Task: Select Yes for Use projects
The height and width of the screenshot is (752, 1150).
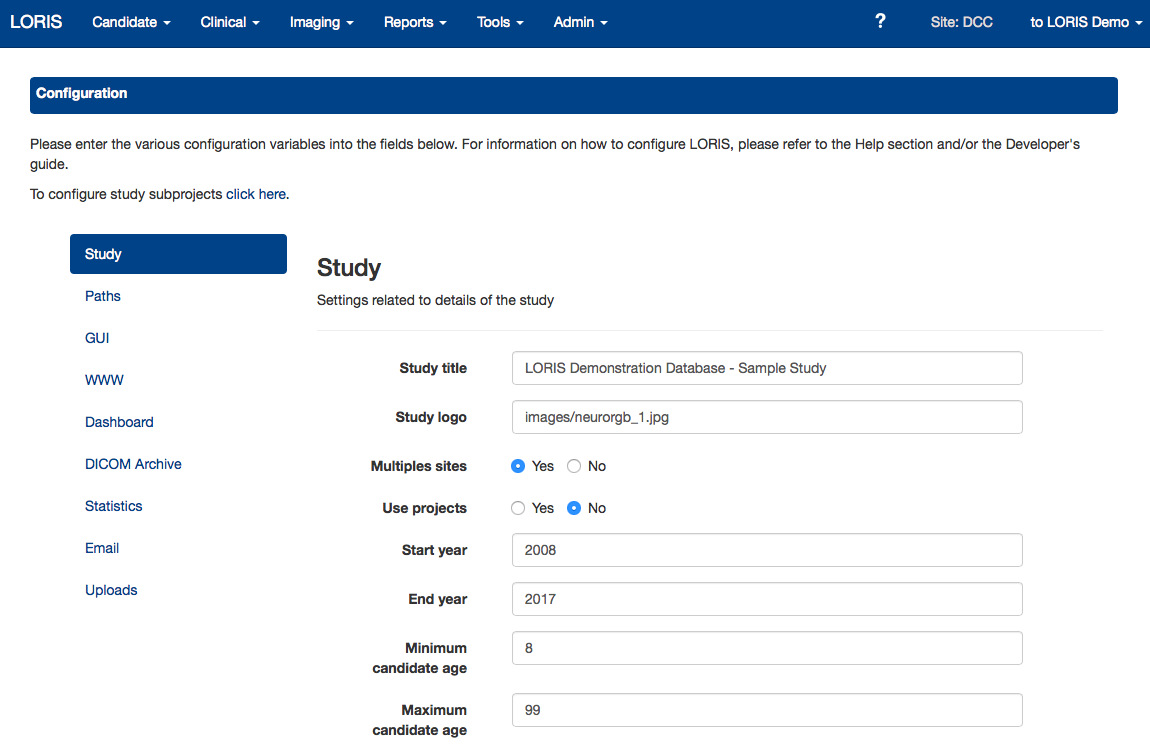Action: click(x=518, y=508)
